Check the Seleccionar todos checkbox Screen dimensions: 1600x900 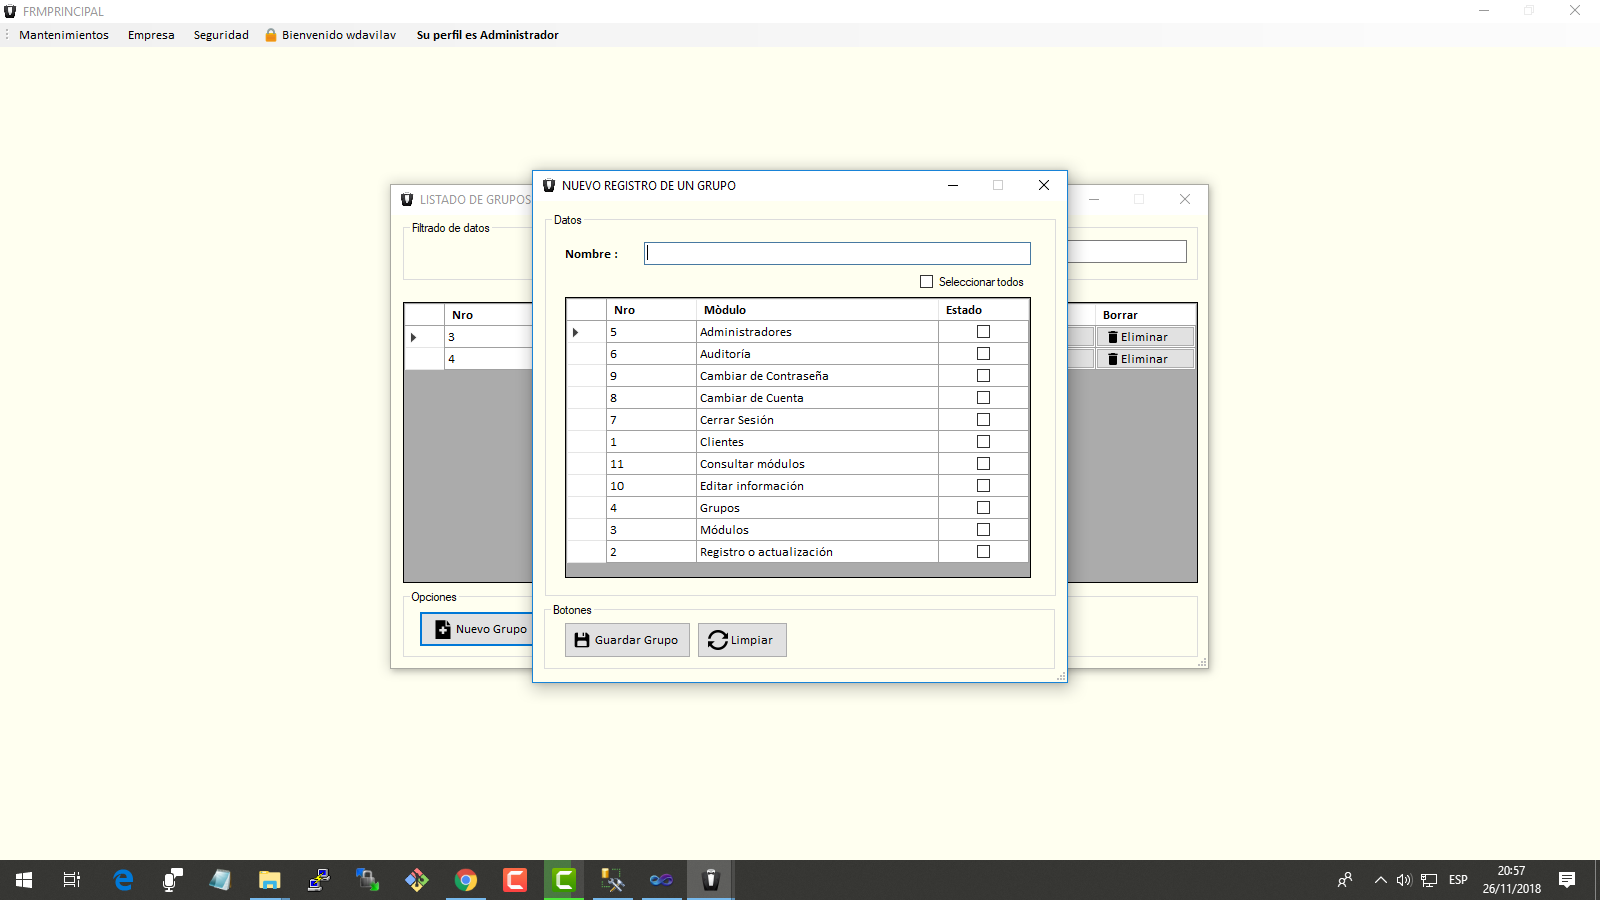[926, 282]
